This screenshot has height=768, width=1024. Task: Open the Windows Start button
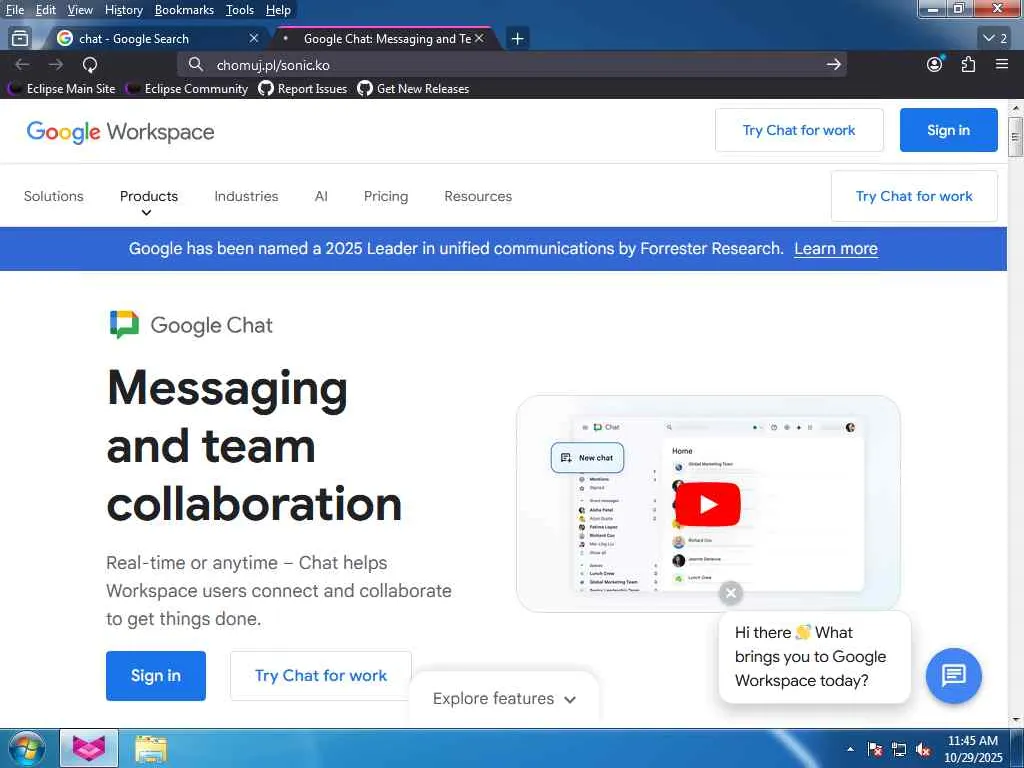click(26, 748)
